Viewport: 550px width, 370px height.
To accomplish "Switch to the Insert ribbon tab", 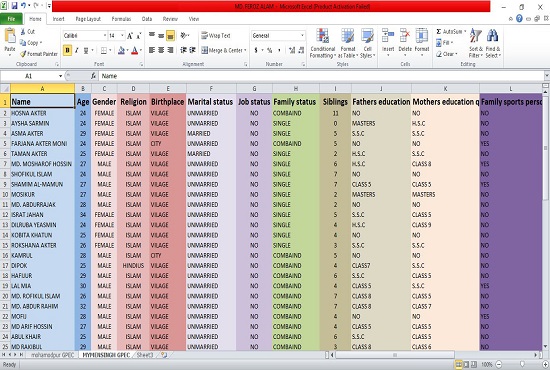I will point(59,19).
